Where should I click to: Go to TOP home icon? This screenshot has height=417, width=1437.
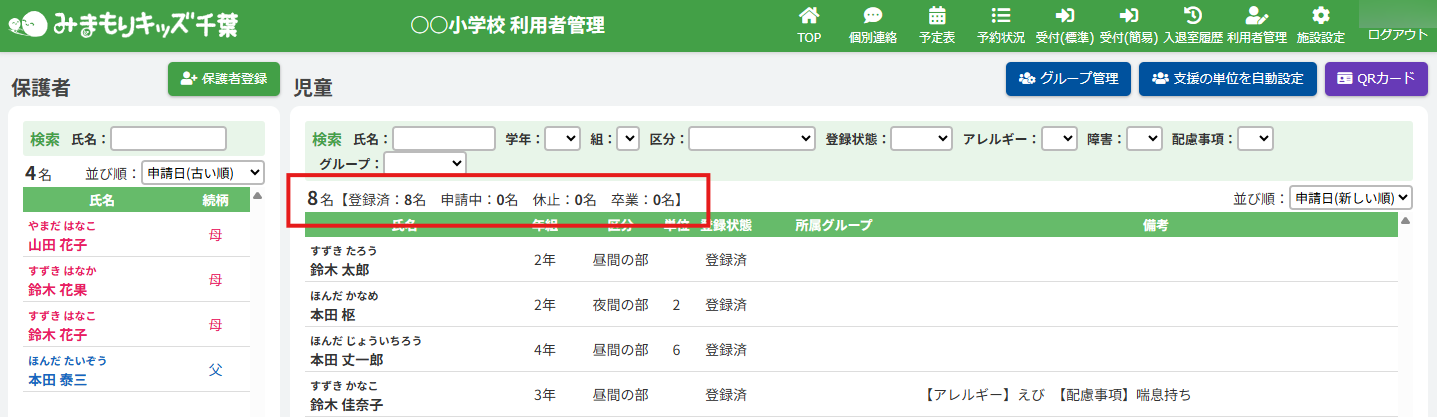809,16
